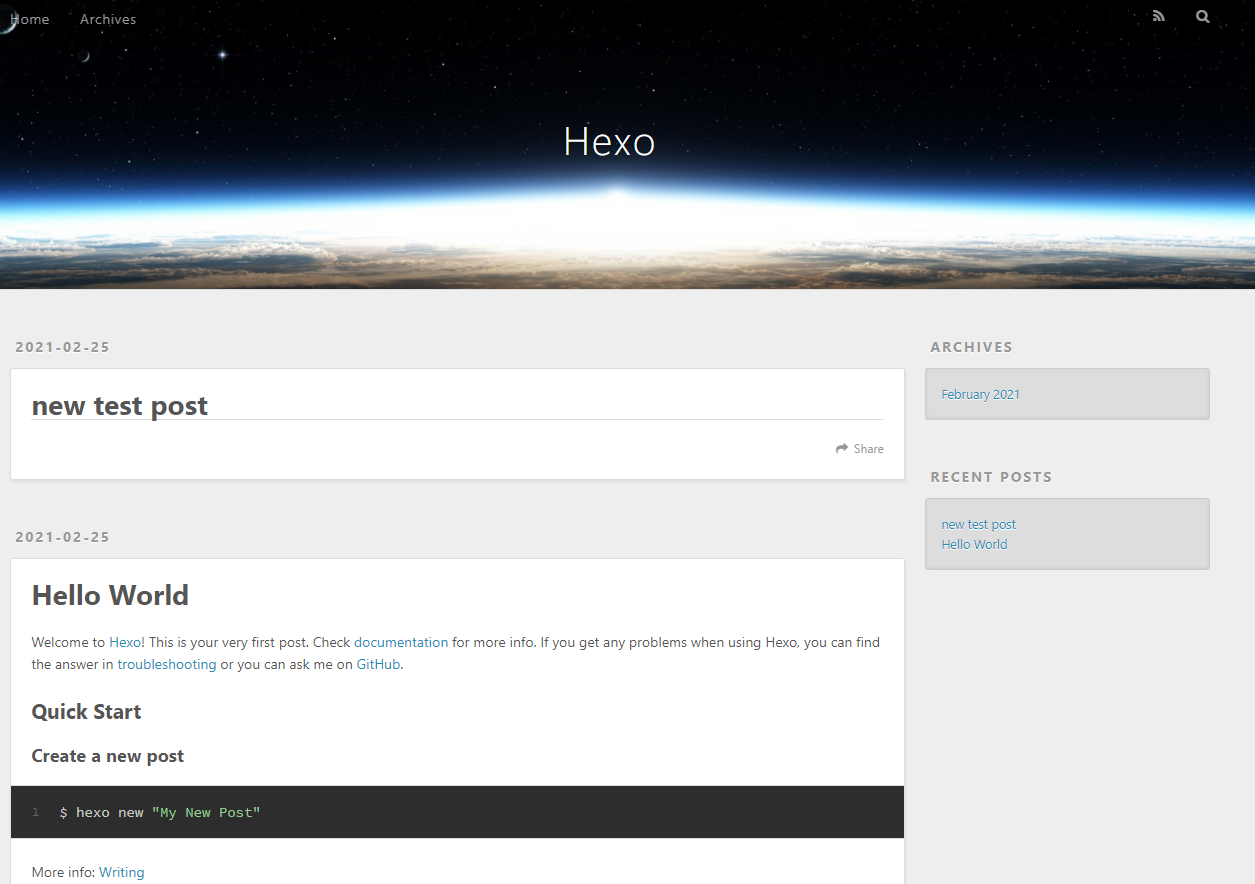Viewport: 1255px width, 884px height.
Task: Open the Archives menu item
Action: (x=108, y=19)
